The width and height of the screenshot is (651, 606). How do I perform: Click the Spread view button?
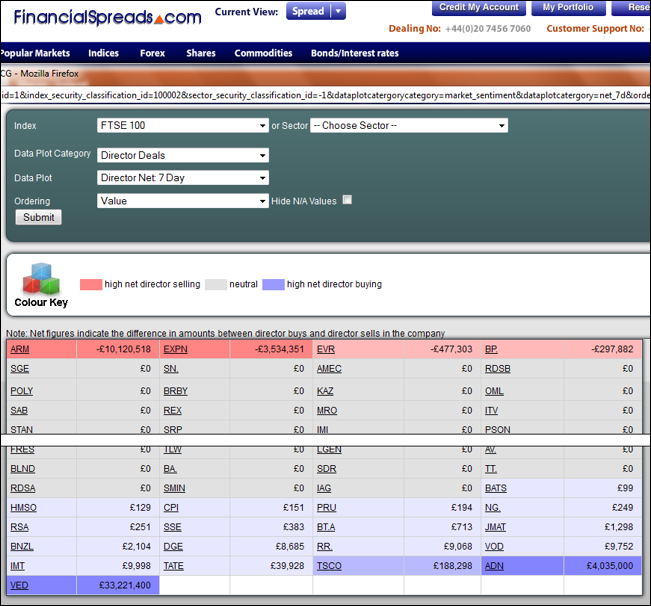[x=308, y=11]
